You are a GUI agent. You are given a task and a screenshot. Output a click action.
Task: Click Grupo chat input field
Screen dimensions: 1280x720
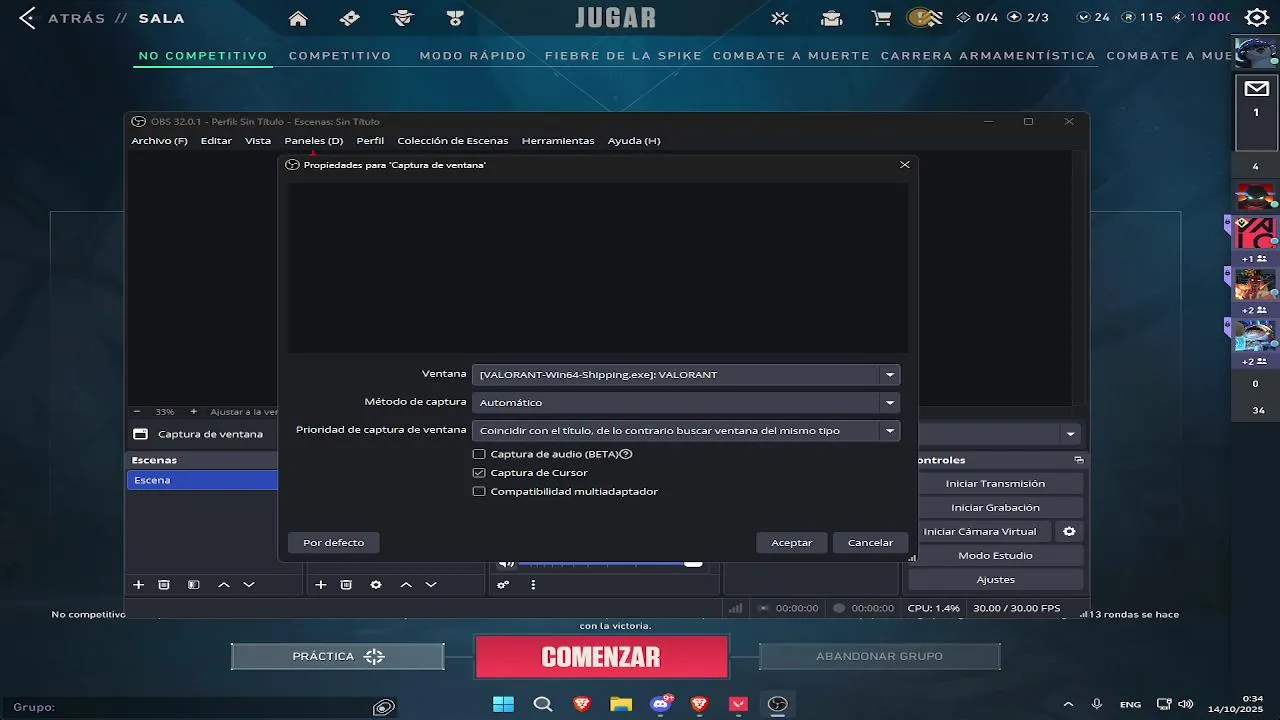pyautogui.click(x=200, y=707)
